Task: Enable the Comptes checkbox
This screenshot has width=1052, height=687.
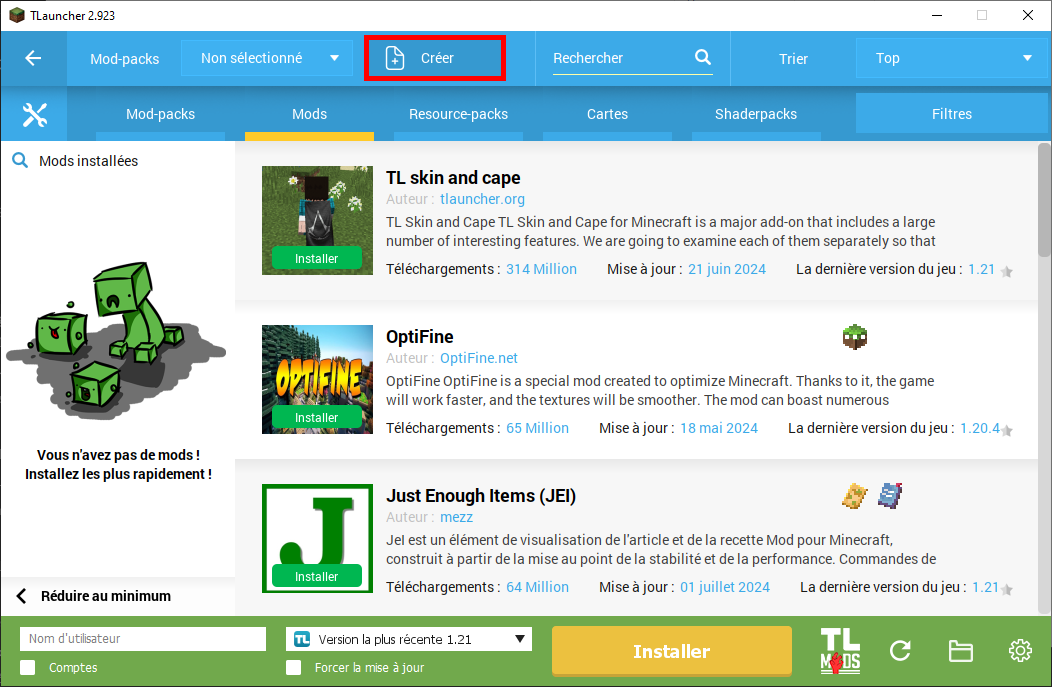Action: [28, 667]
